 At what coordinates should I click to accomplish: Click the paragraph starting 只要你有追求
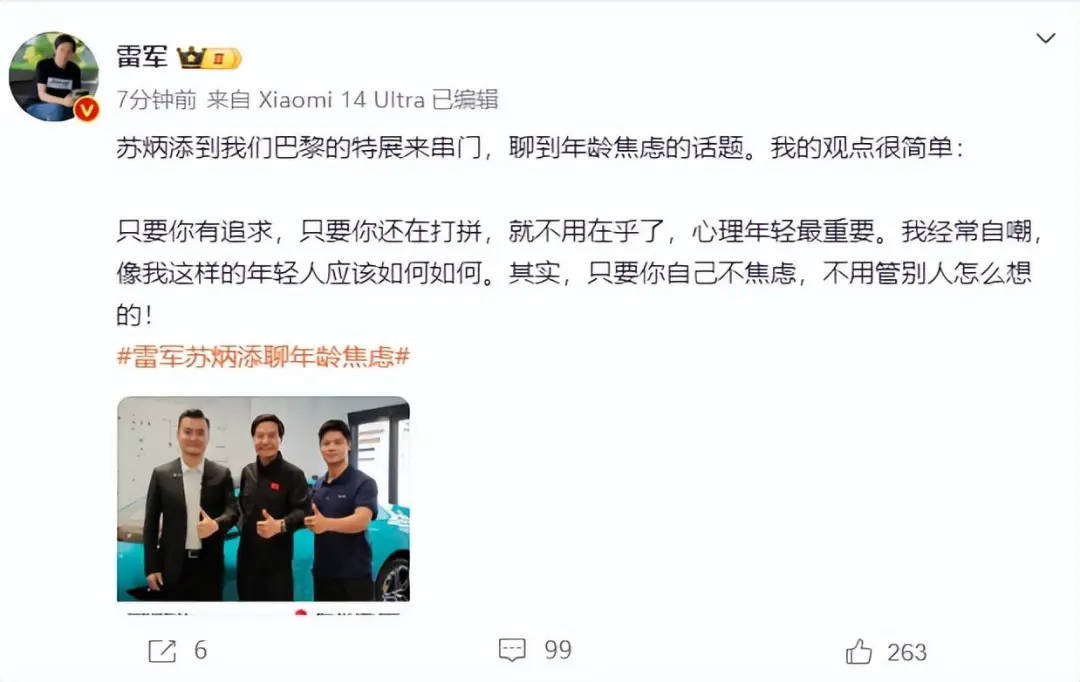579,273
